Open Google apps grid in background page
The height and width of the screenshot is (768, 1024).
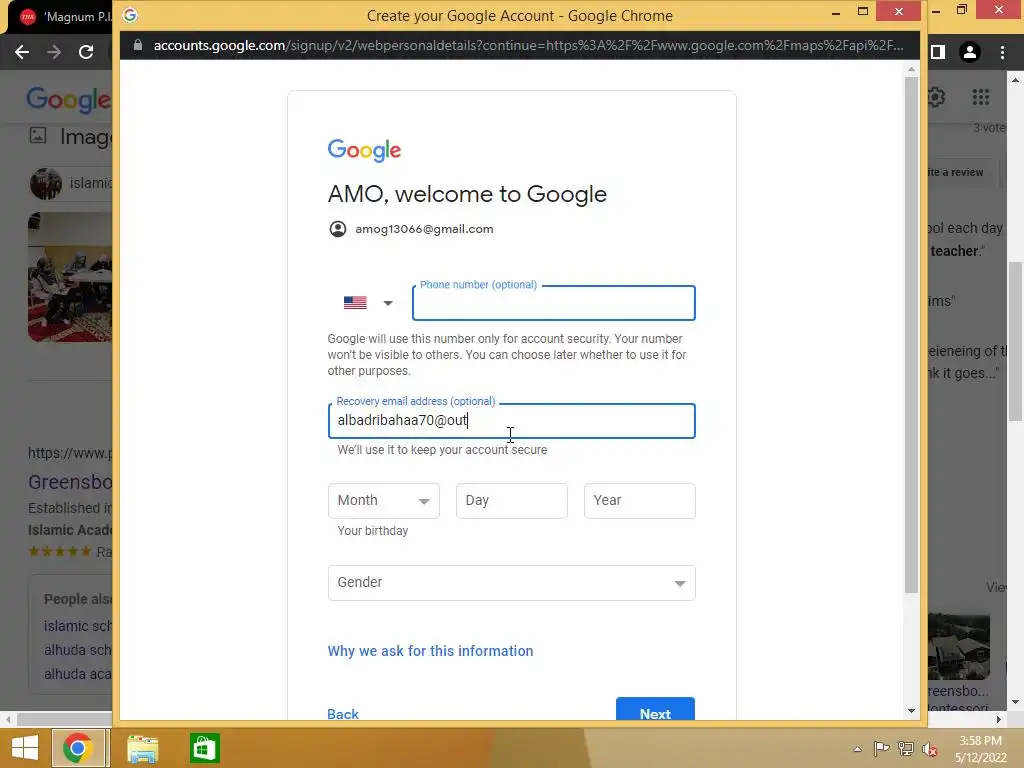[x=980, y=97]
